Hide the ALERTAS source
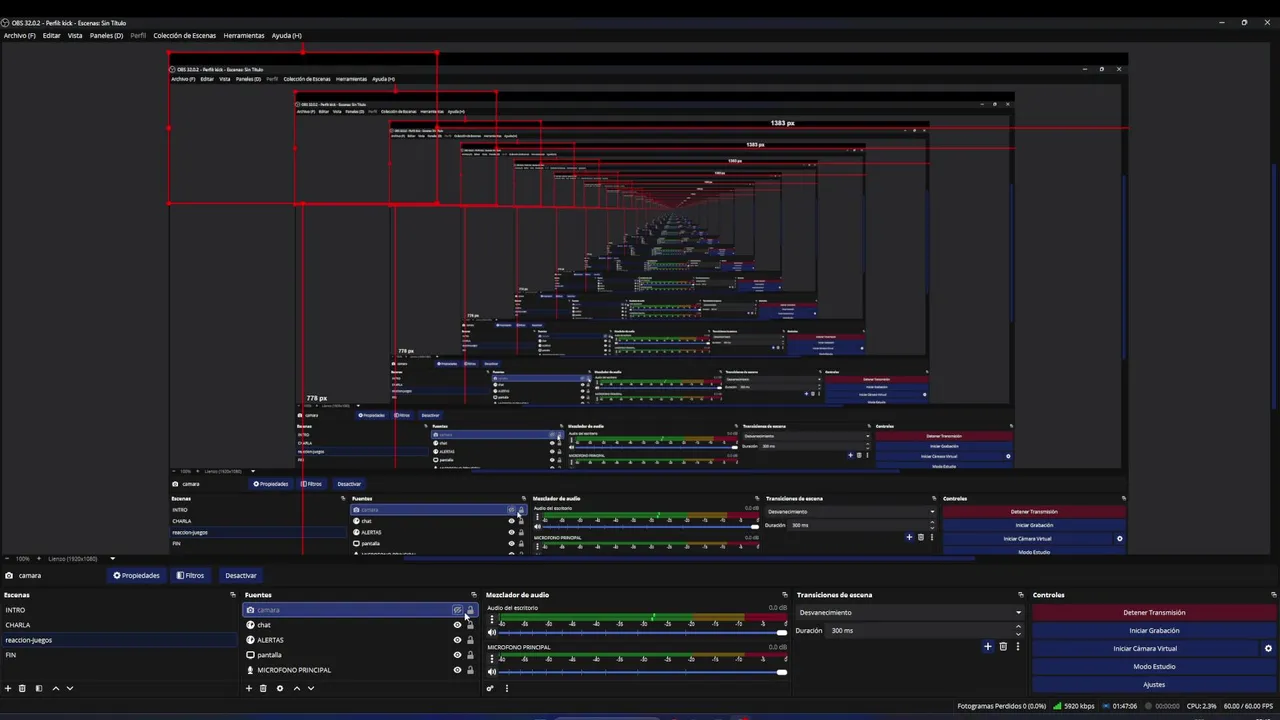This screenshot has width=1280, height=720. (457, 640)
